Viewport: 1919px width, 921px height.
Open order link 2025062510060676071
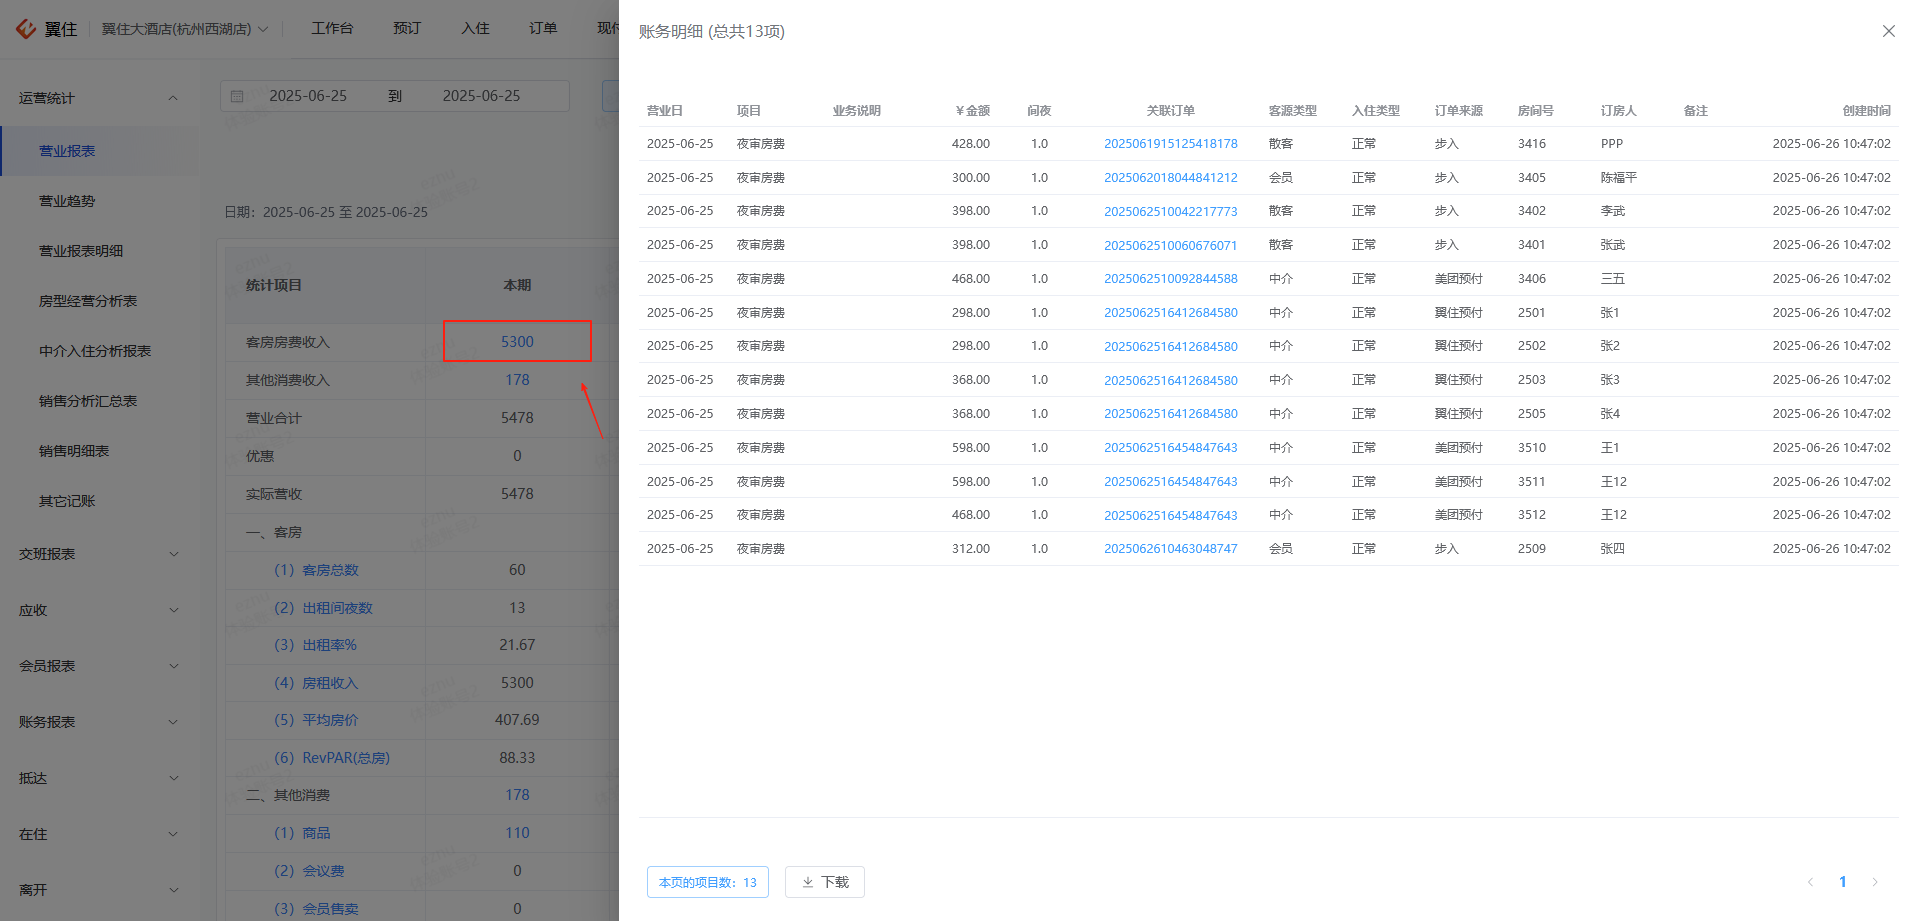(x=1170, y=245)
